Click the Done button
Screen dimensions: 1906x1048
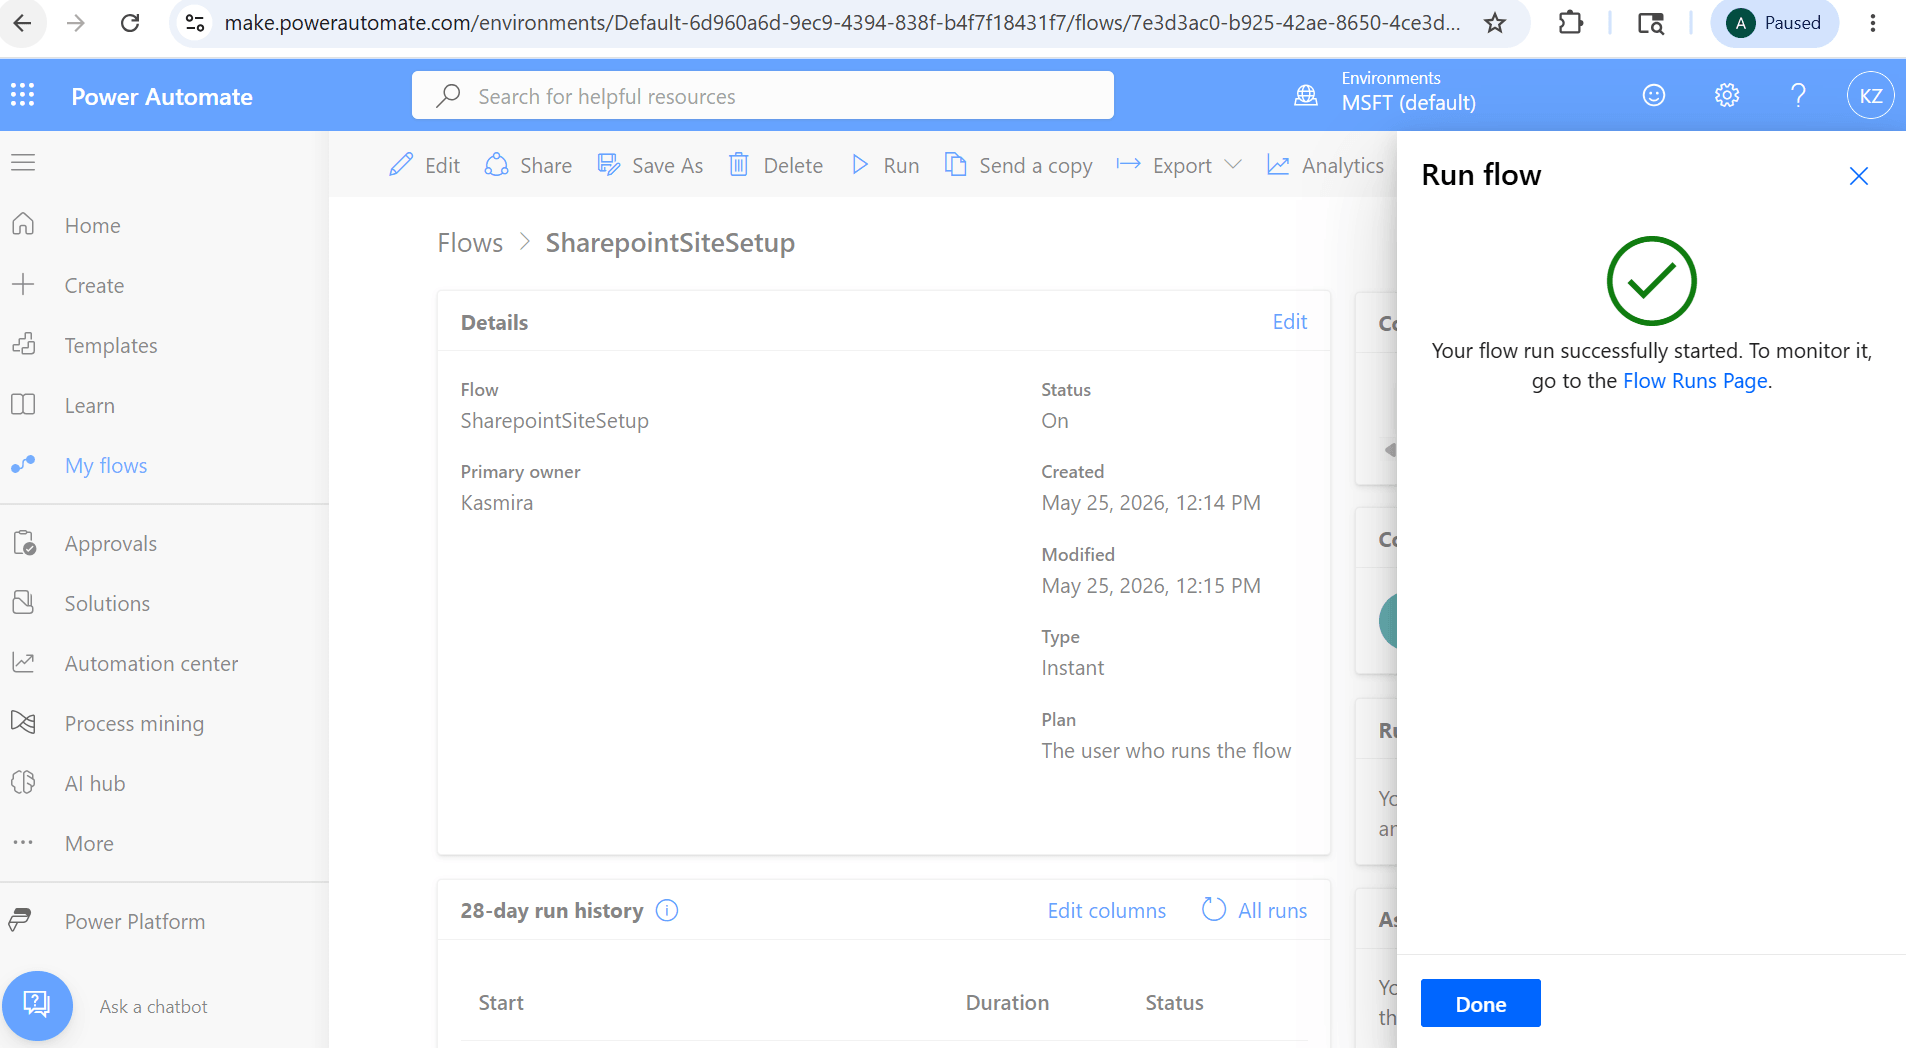[x=1480, y=1003]
